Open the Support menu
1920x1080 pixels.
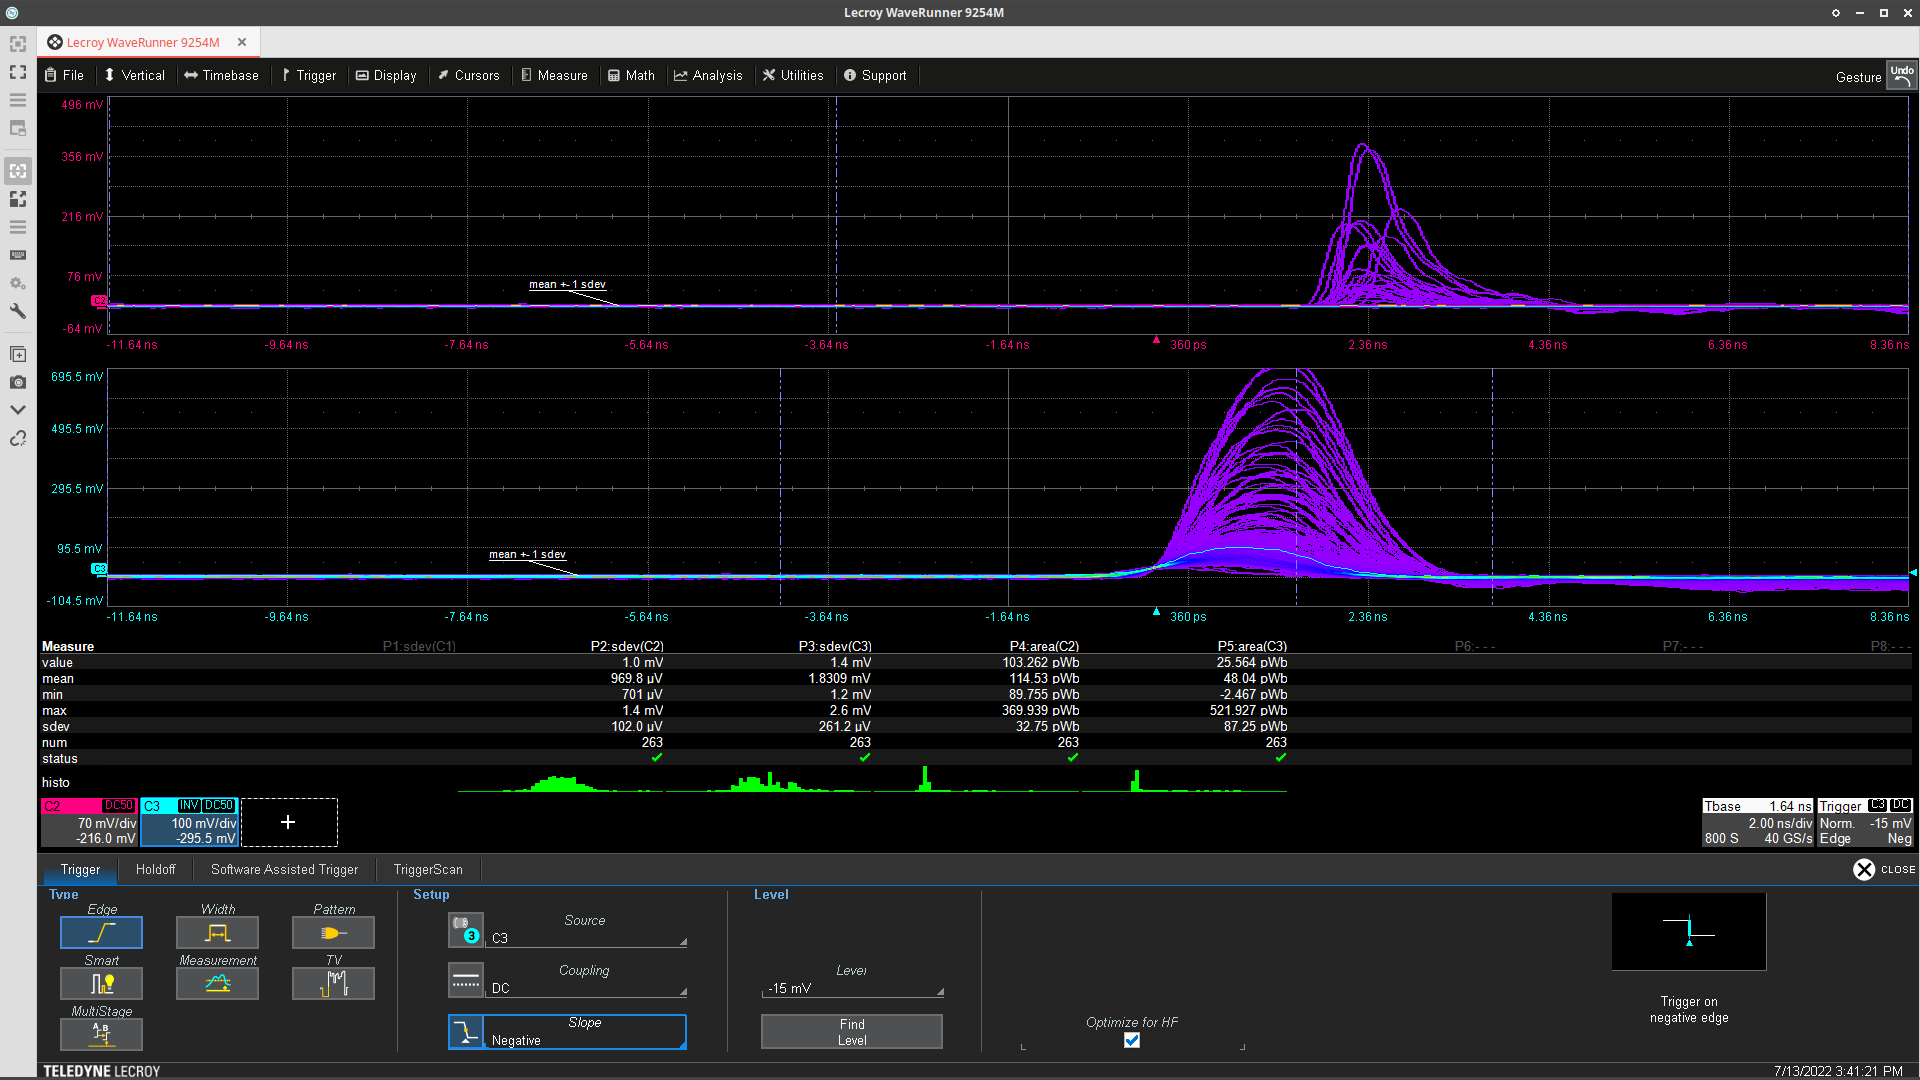tap(875, 75)
